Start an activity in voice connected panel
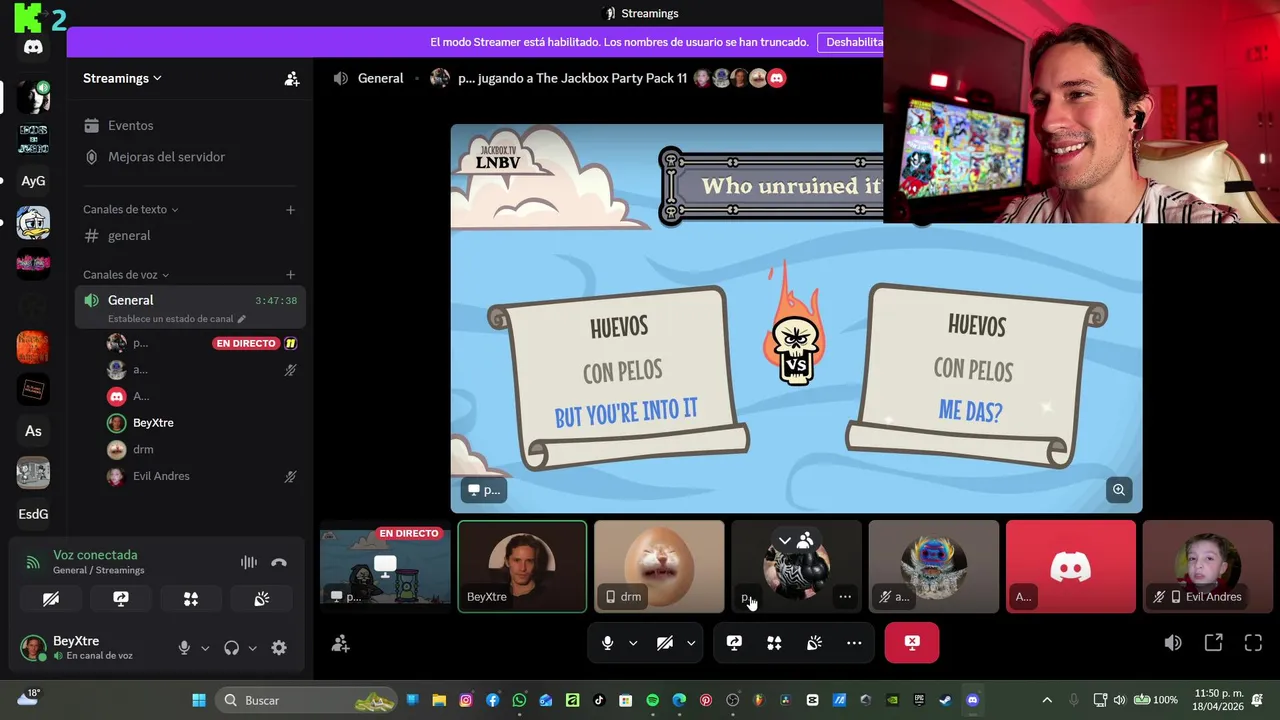The width and height of the screenshot is (1280, 720). (x=191, y=599)
